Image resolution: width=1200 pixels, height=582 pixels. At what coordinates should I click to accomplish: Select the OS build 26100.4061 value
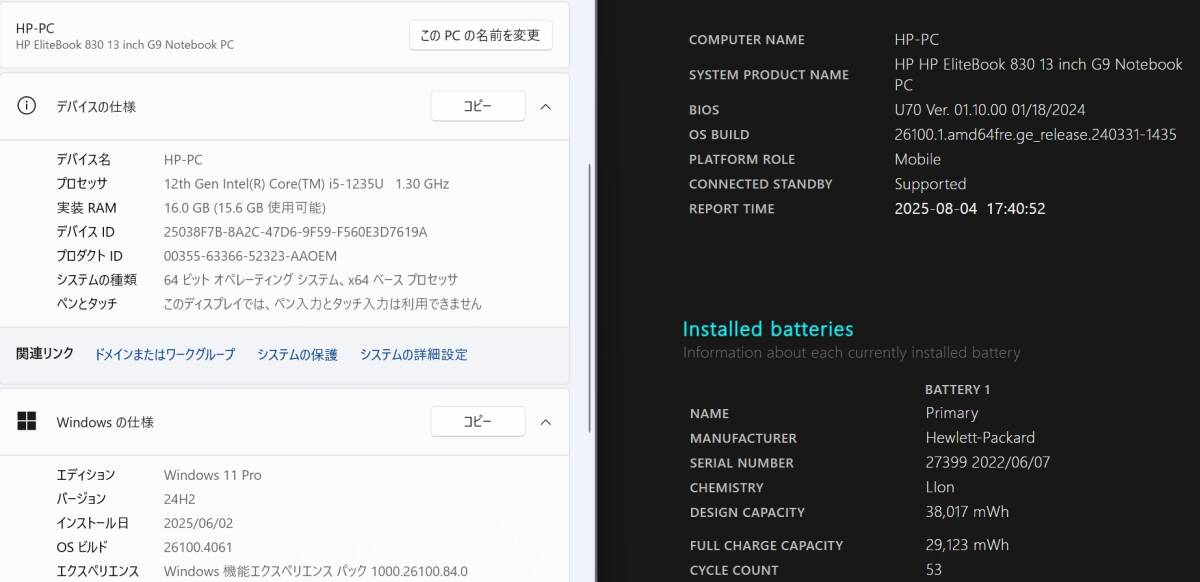click(x=200, y=547)
